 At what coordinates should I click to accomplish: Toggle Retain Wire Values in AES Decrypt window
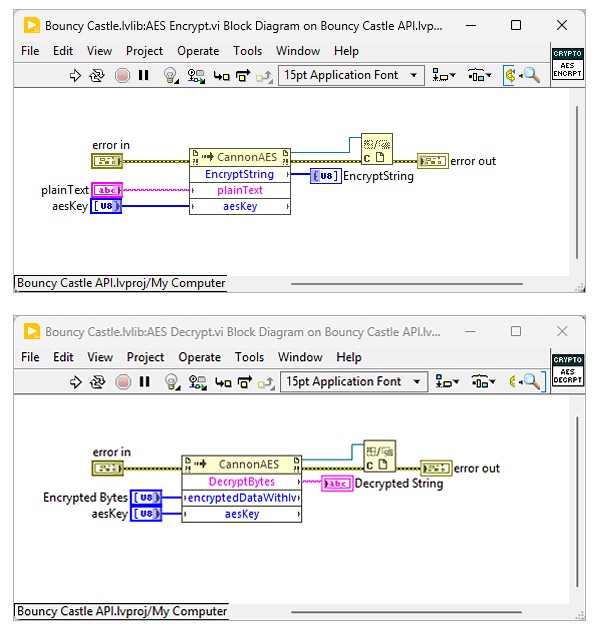198,382
